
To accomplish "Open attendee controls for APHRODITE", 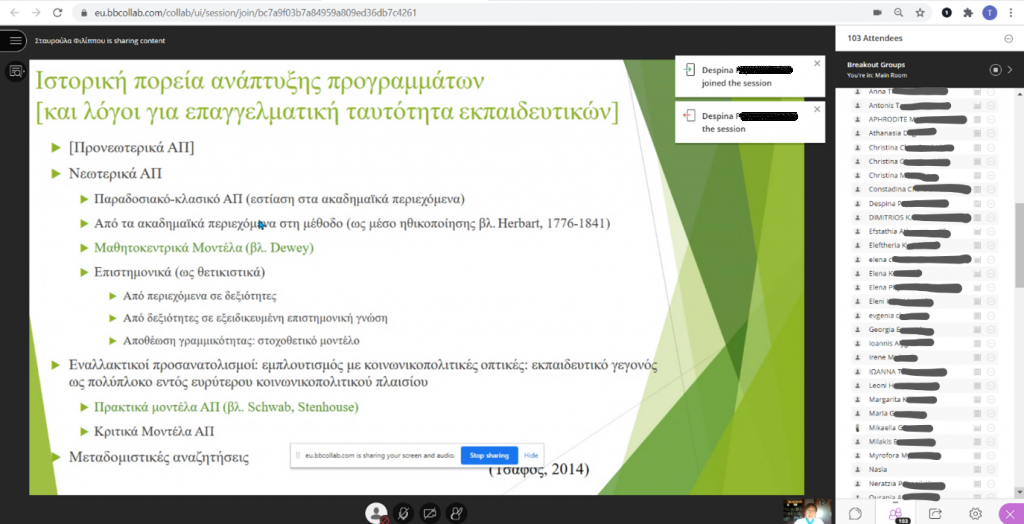I will coord(991,120).
